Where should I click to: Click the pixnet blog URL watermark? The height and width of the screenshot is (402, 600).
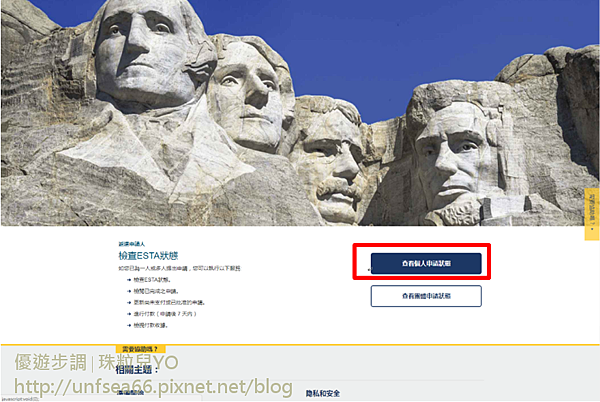153,386
